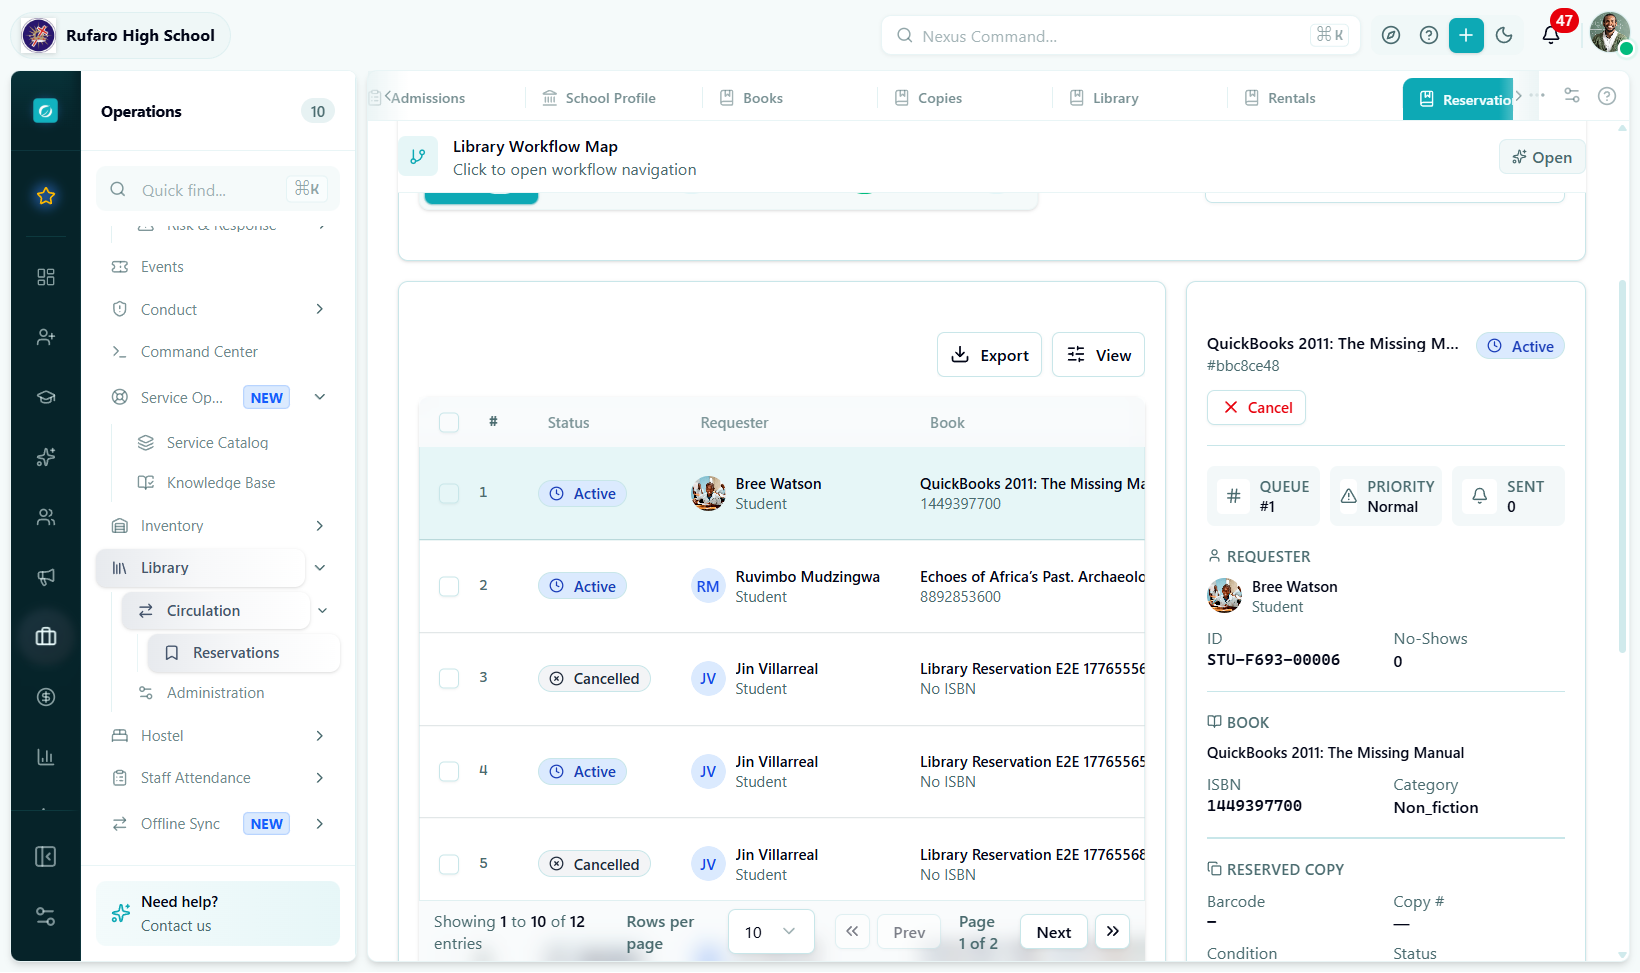1640x973 pixels.
Task: Select Rufaro High School organization switcher
Action: [x=121, y=35]
